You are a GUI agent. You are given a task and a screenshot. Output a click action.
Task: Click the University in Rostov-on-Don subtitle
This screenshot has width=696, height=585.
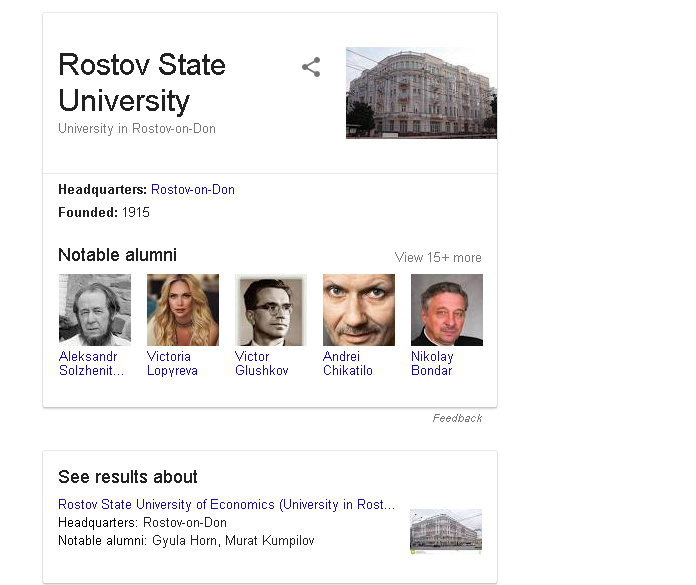tap(137, 129)
